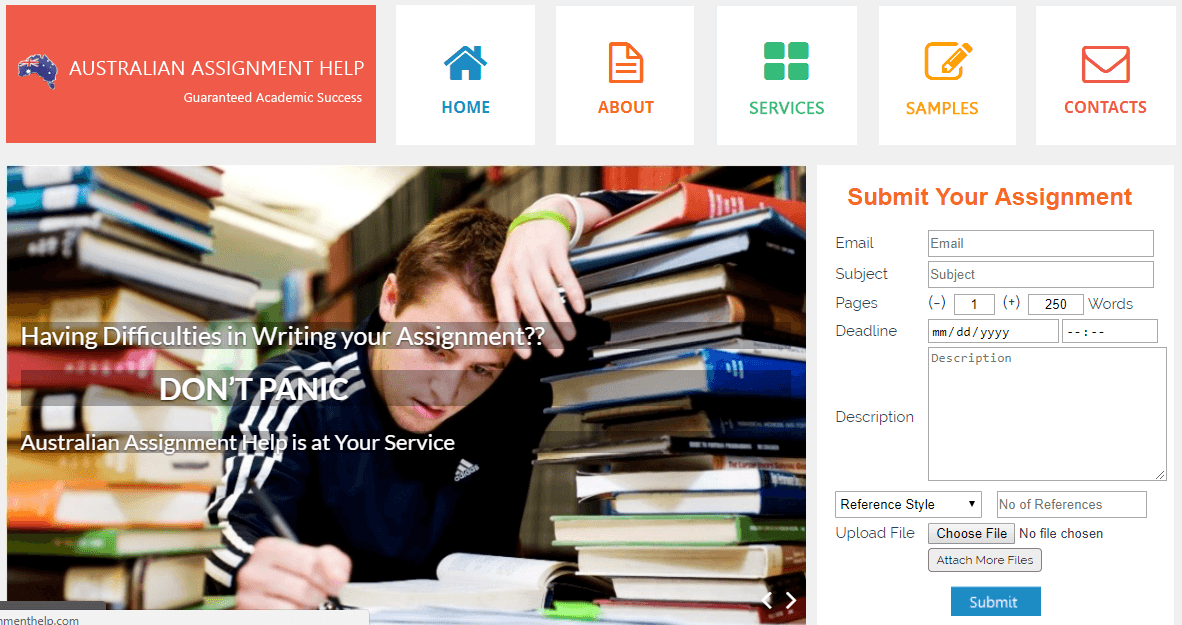Submit the assignment form

coord(996,602)
